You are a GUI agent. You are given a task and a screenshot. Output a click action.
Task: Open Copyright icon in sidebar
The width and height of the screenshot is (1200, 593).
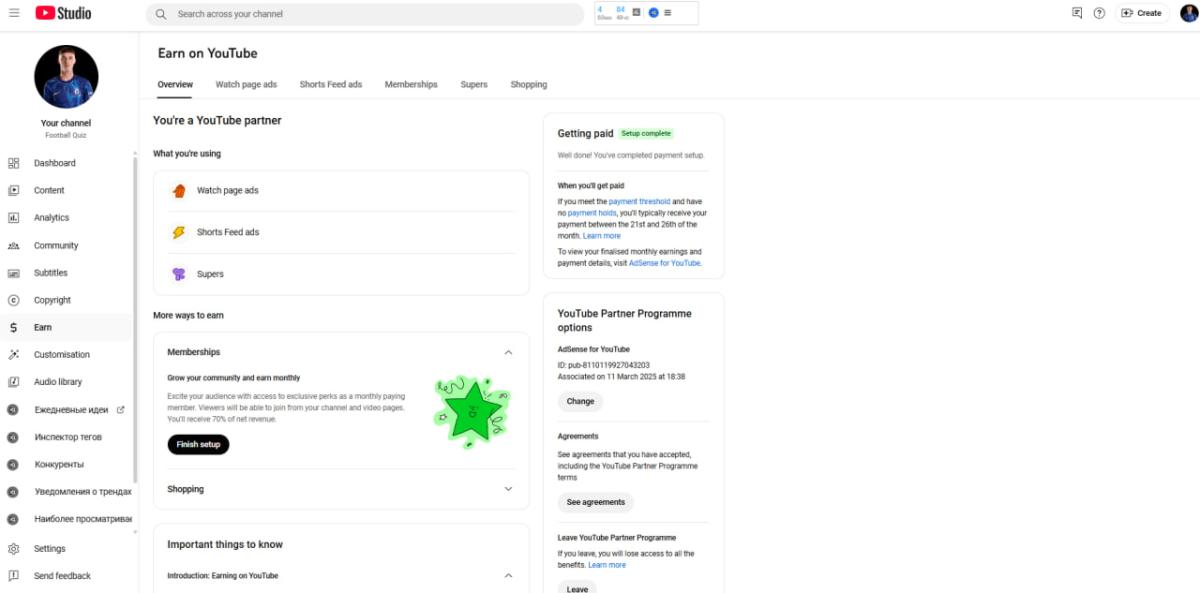pos(14,300)
